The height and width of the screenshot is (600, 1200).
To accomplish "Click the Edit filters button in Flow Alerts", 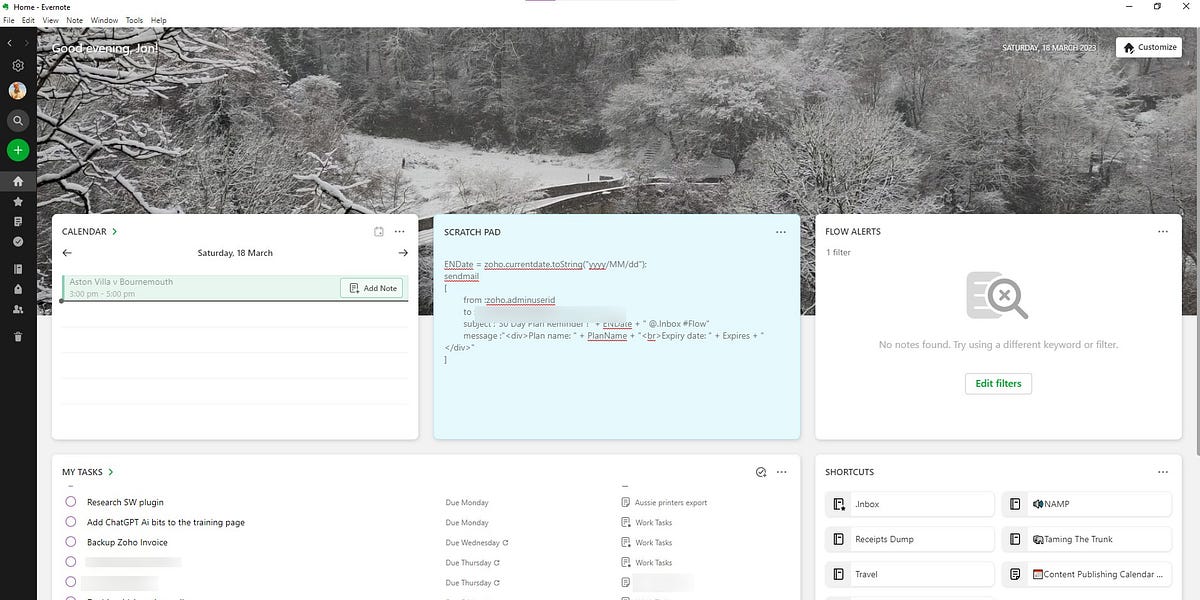I will click(997, 383).
